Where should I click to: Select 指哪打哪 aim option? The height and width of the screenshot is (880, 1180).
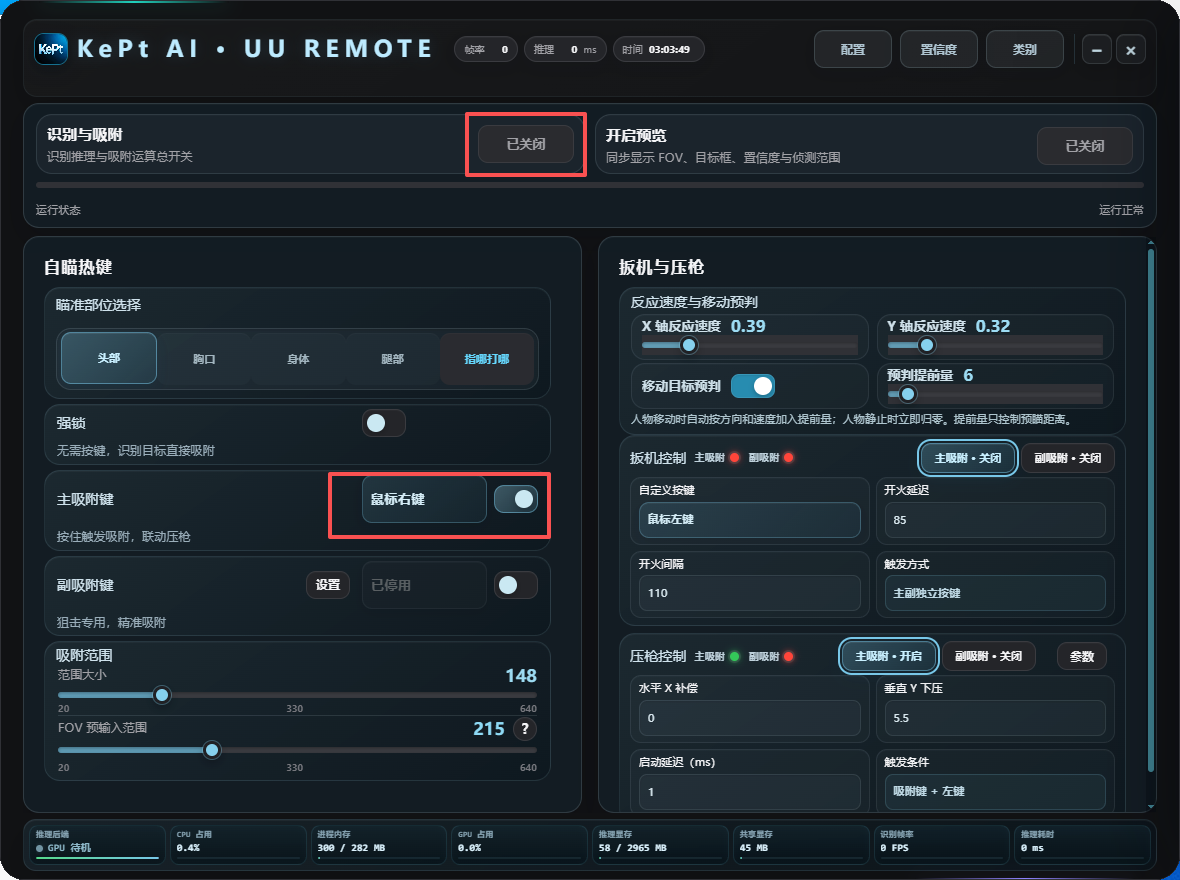487,359
